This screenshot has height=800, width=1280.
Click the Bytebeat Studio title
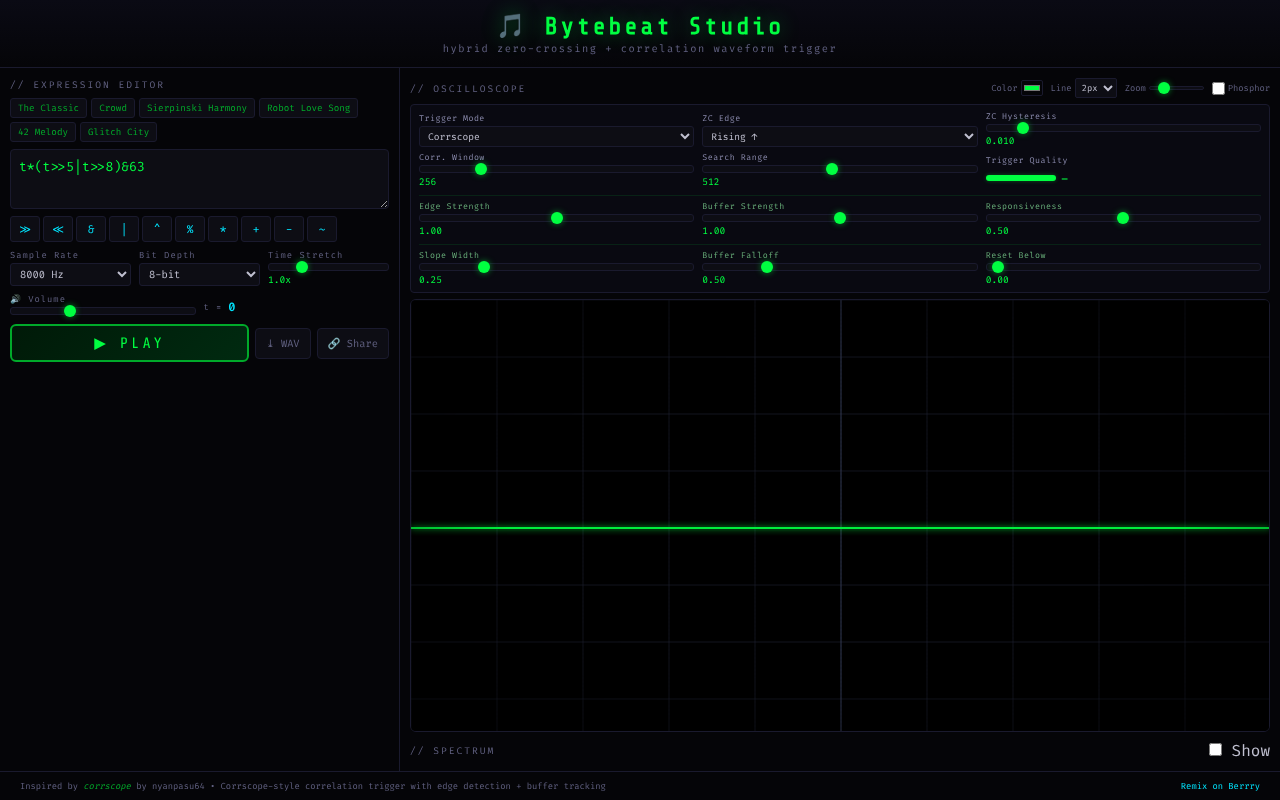tap(640, 27)
